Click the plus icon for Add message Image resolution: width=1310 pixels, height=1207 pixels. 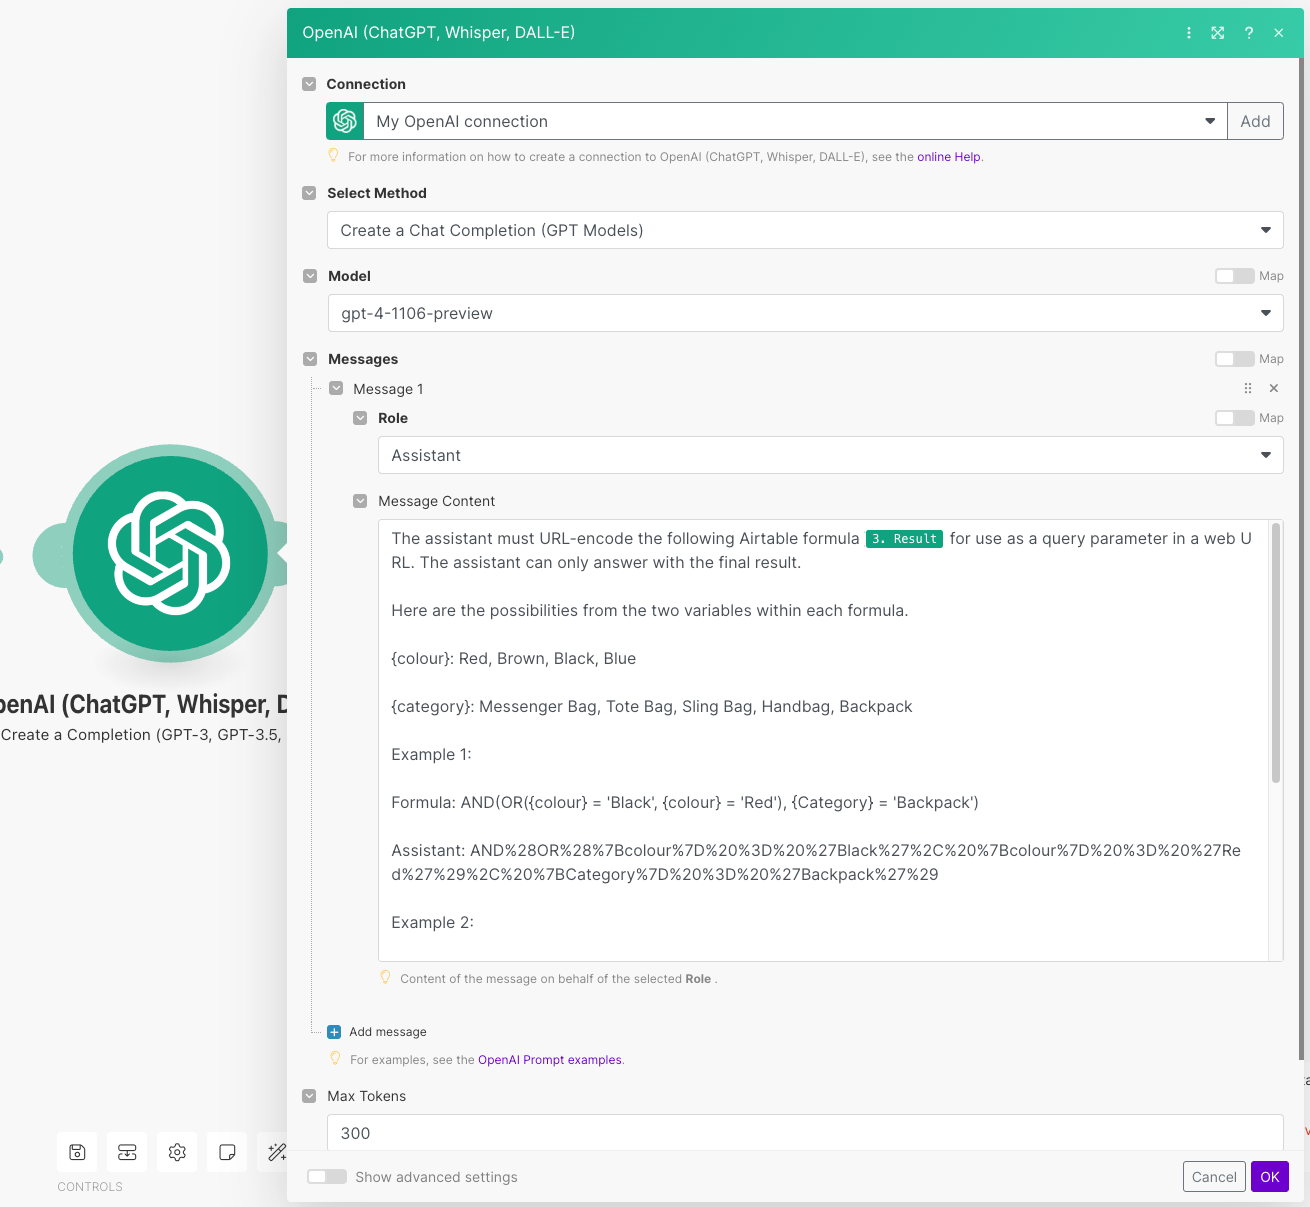(x=334, y=1032)
